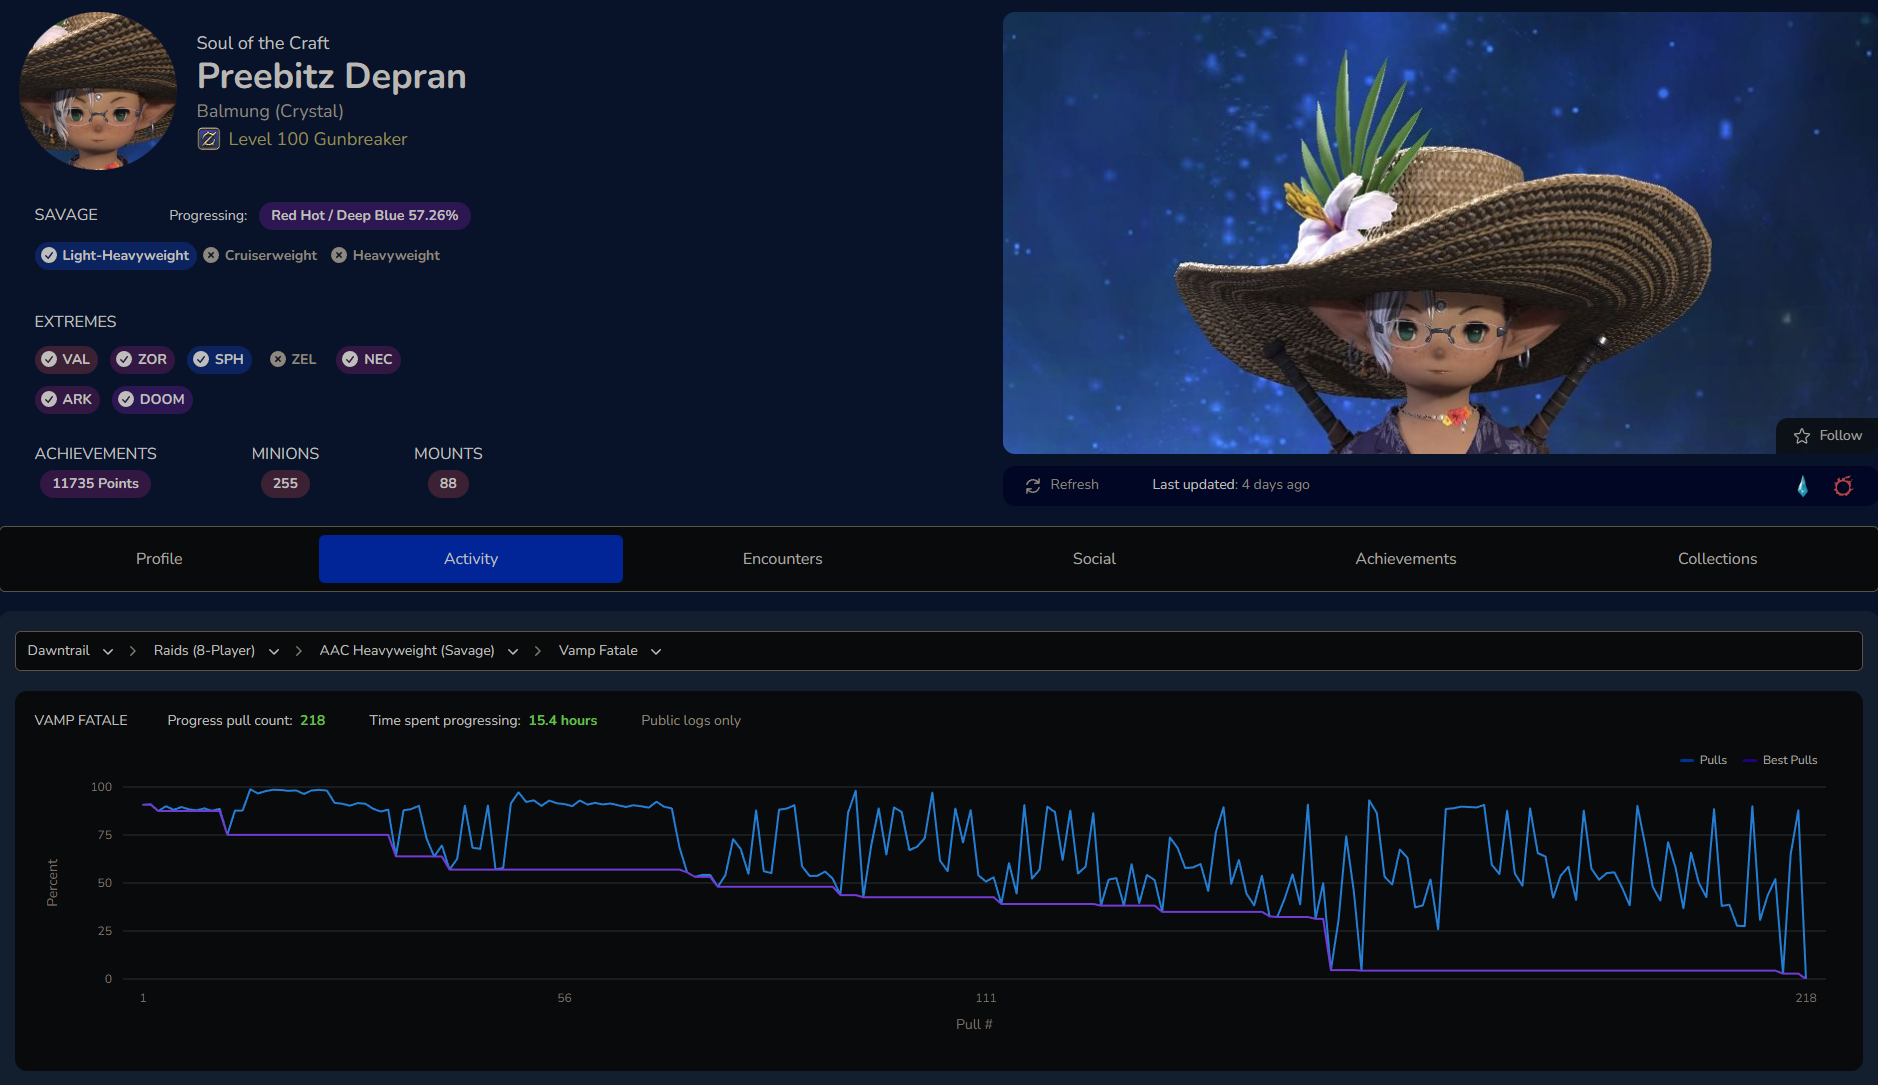Screen dimensions: 1878x1085
Task: Toggle the Pulls series in chart legend
Action: (x=1704, y=760)
